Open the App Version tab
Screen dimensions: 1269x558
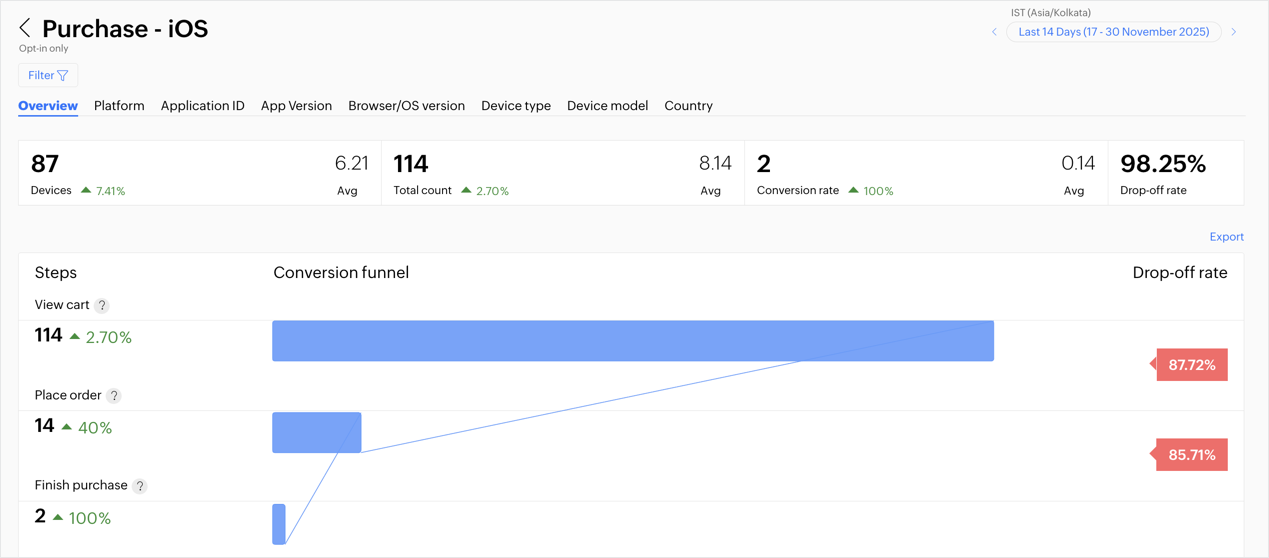pos(296,106)
